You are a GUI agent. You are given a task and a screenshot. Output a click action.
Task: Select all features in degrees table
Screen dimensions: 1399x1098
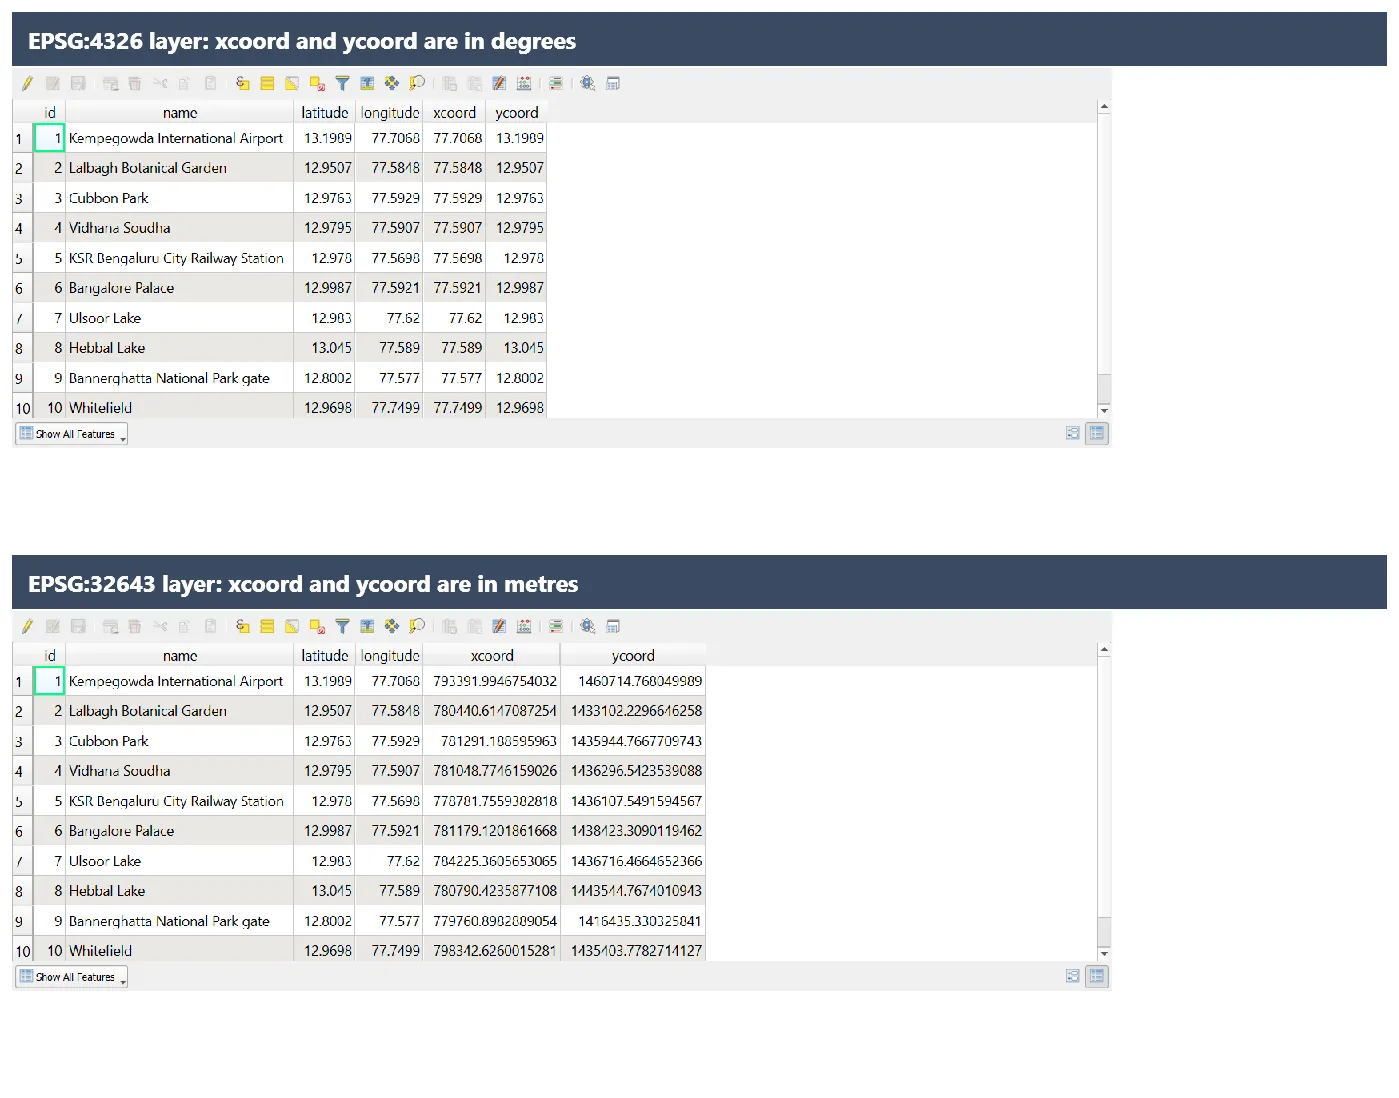pos(267,83)
